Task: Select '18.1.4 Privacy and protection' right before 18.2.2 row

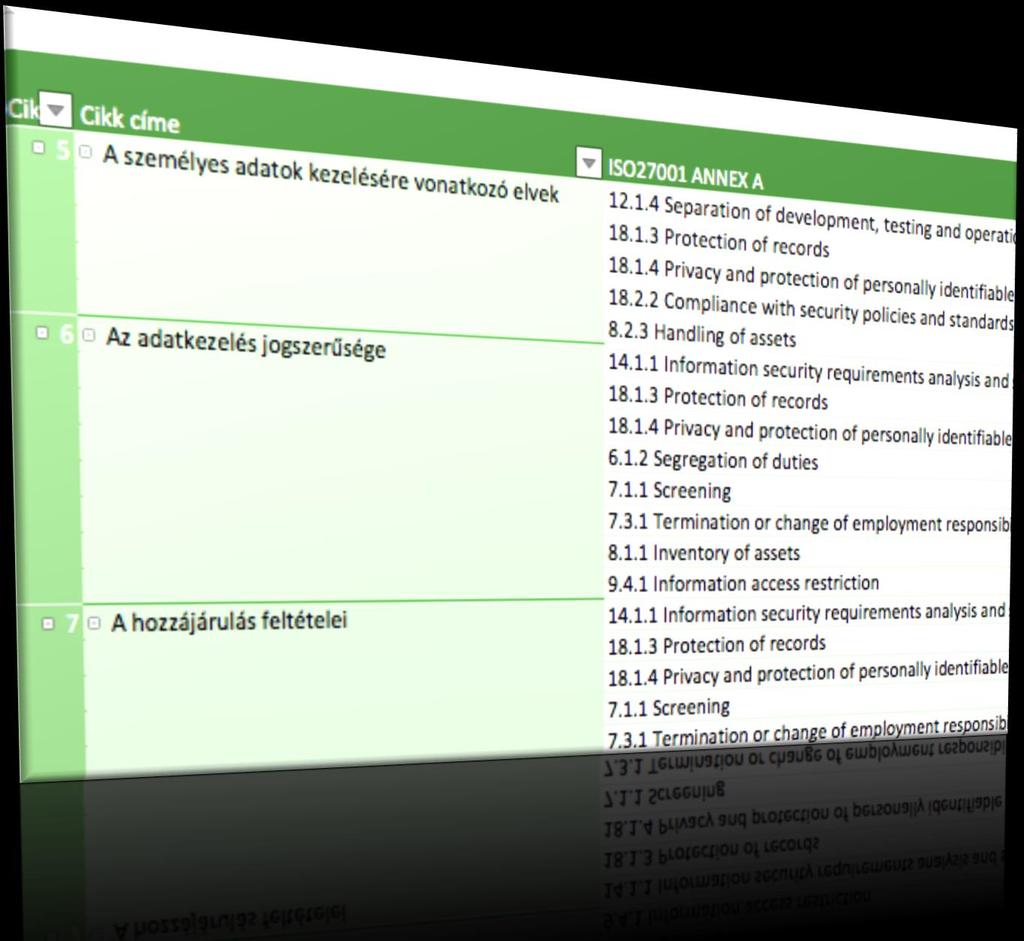Action: [810, 279]
